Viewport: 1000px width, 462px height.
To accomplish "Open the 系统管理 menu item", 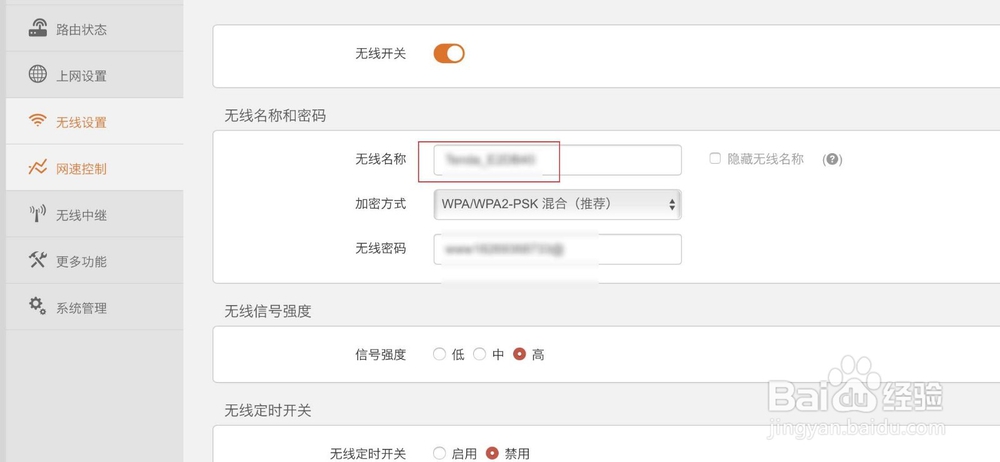I will (94, 307).
